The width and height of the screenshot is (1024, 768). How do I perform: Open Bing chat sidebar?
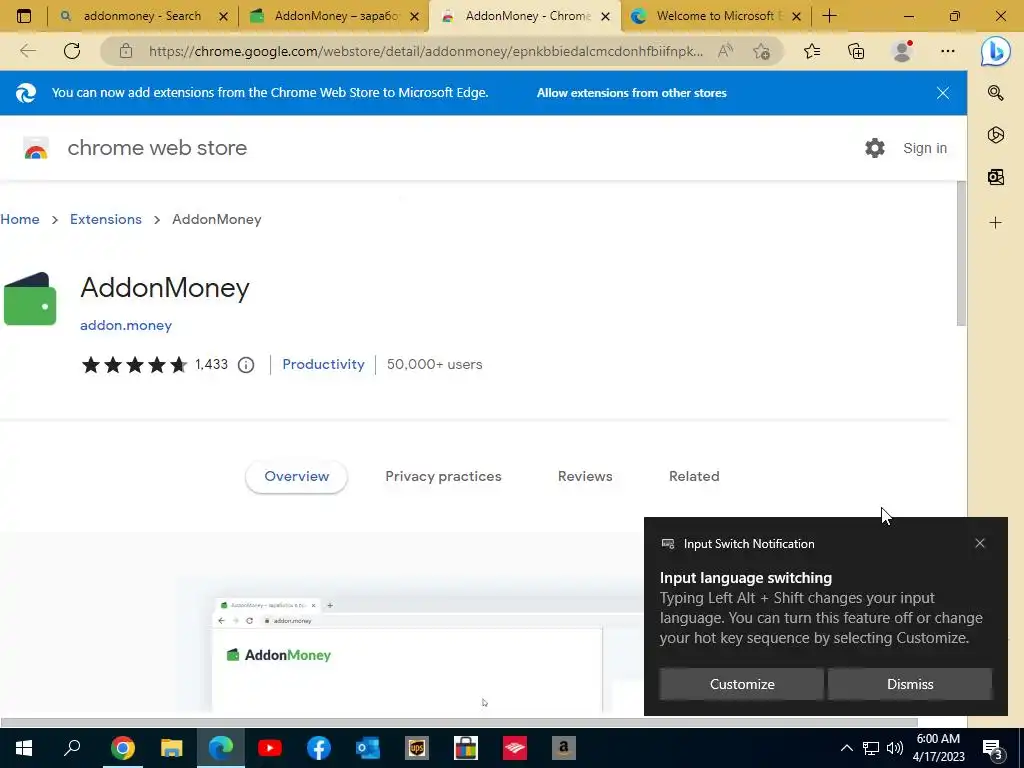pos(995,51)
